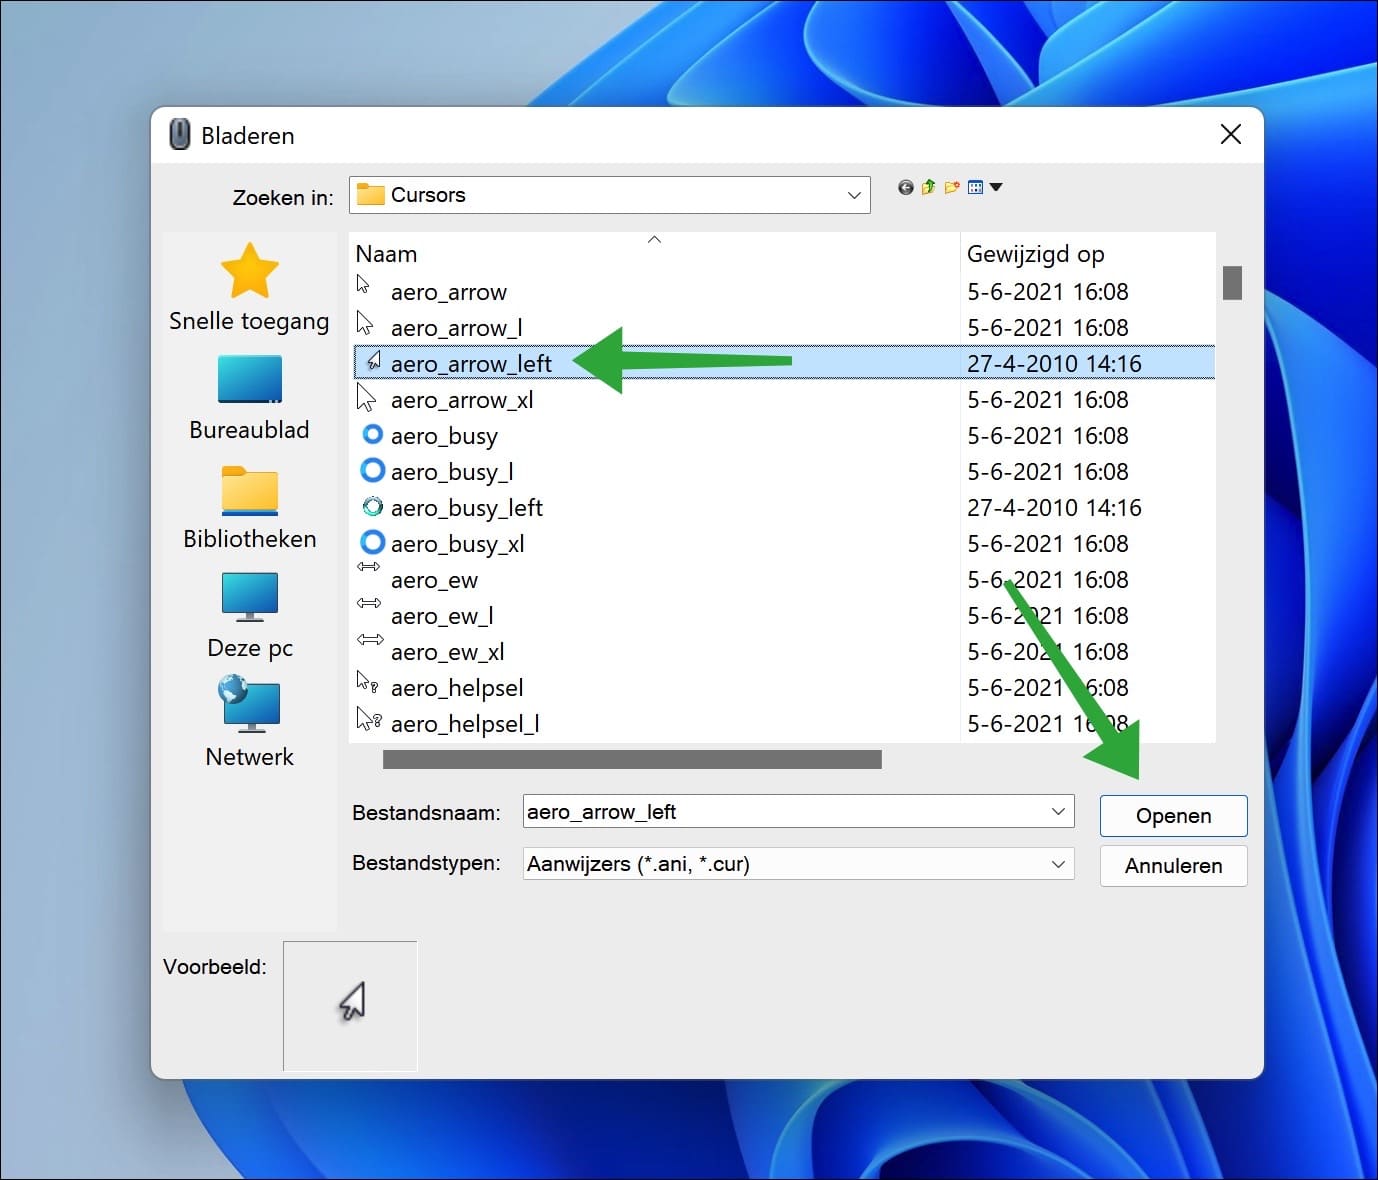
Task: Go up one folder level icon
Action: point(928,187)
